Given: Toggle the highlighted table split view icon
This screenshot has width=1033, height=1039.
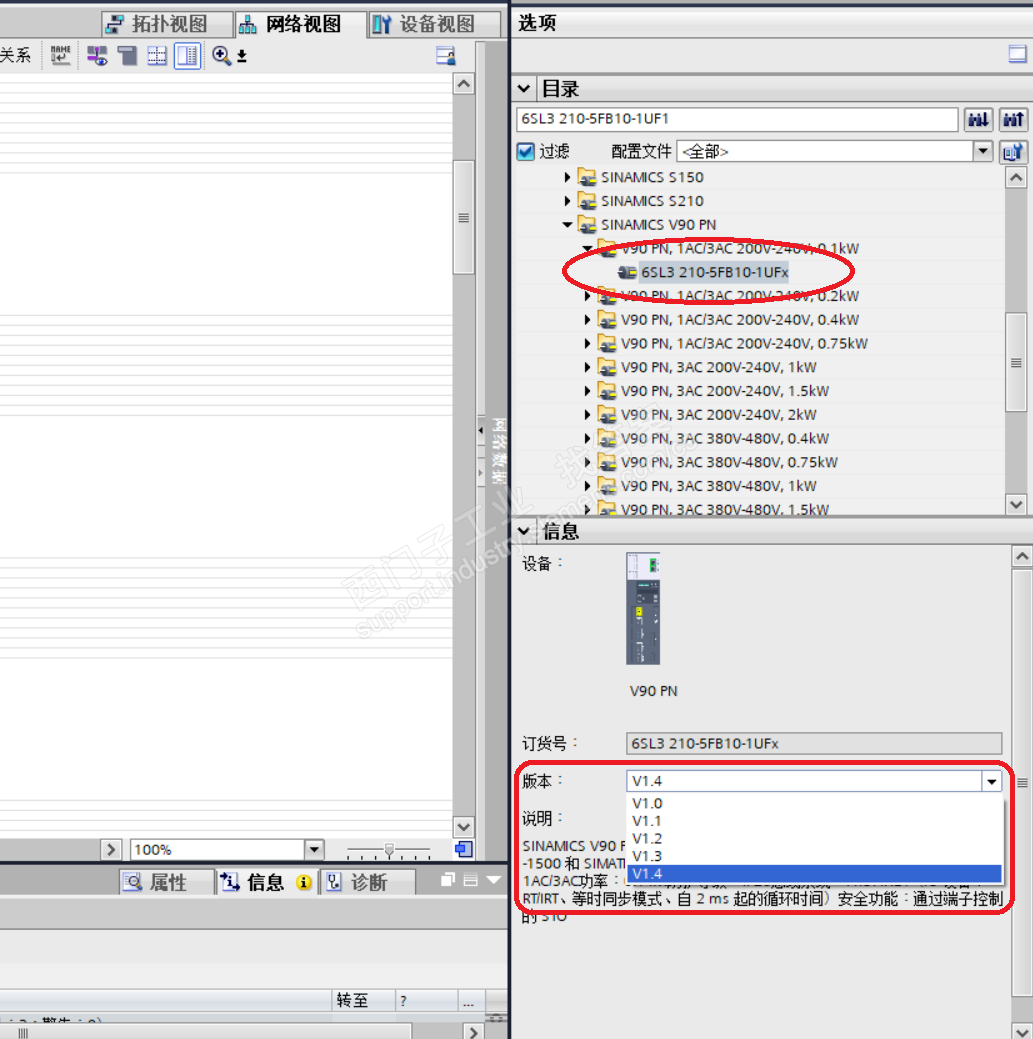Looking at the screenshot, I should point(188,56).
